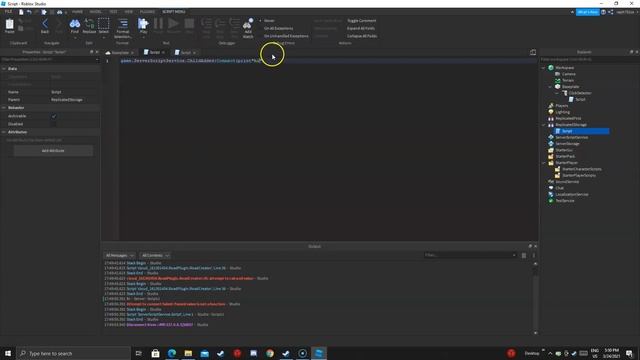Click the Add Attribute button
Image resolution: width=640 pixels, height=360 pixels.
[53, 151]
